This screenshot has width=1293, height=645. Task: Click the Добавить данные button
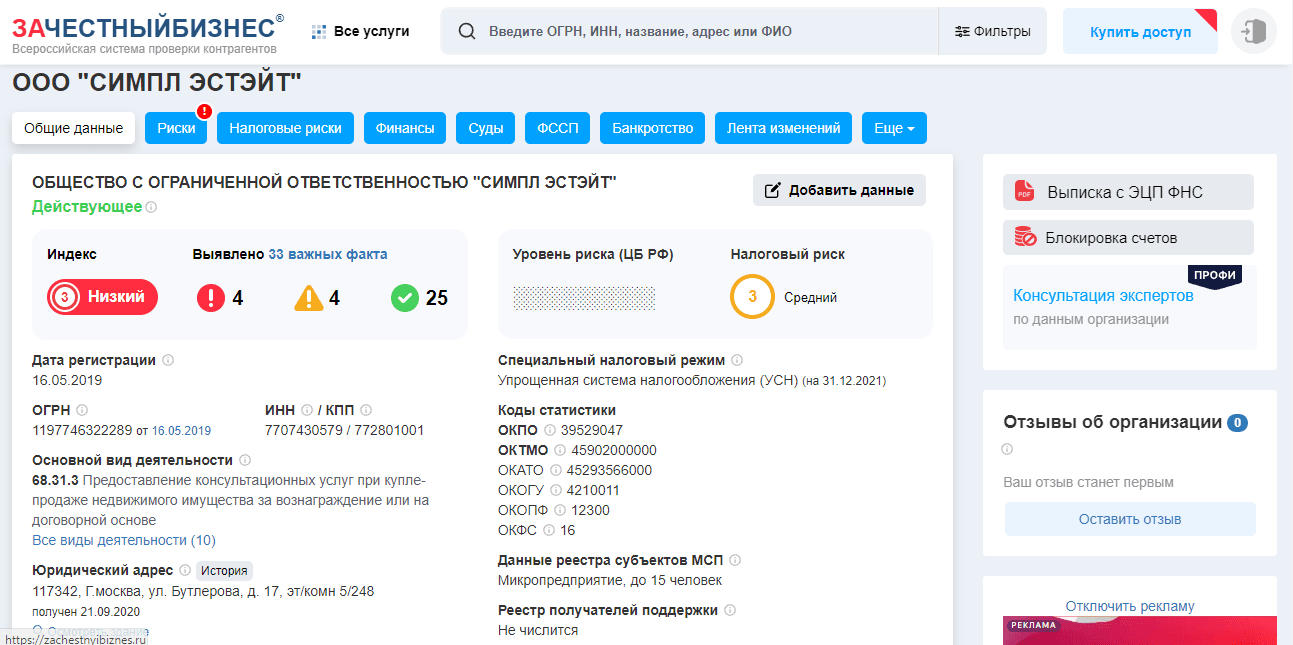pos(839,190)
